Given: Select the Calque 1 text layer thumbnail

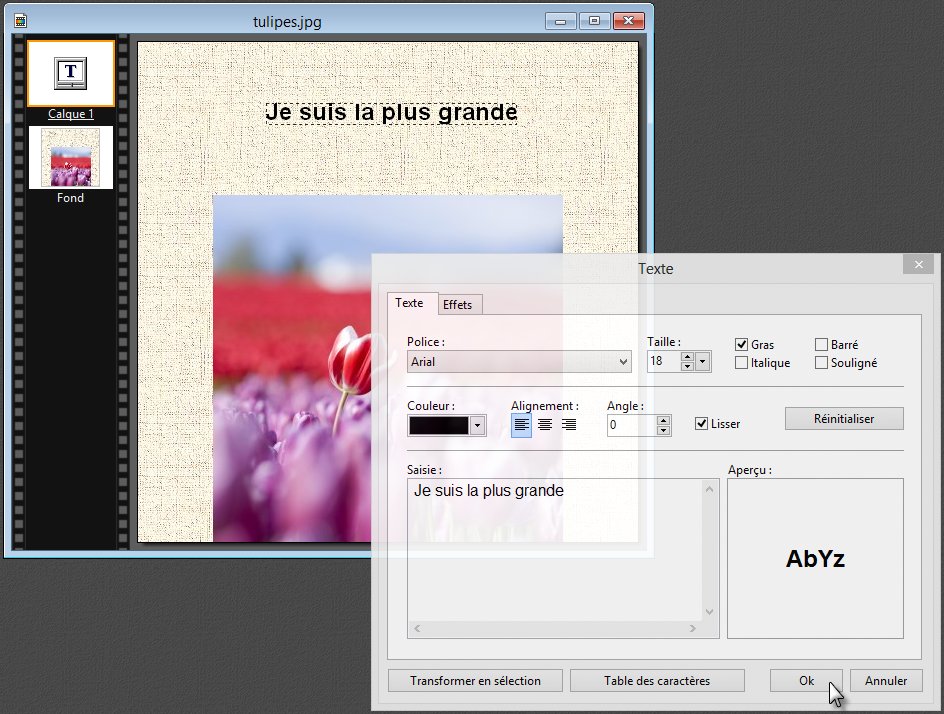Looking at the screenshot, I should coord(70,73).
